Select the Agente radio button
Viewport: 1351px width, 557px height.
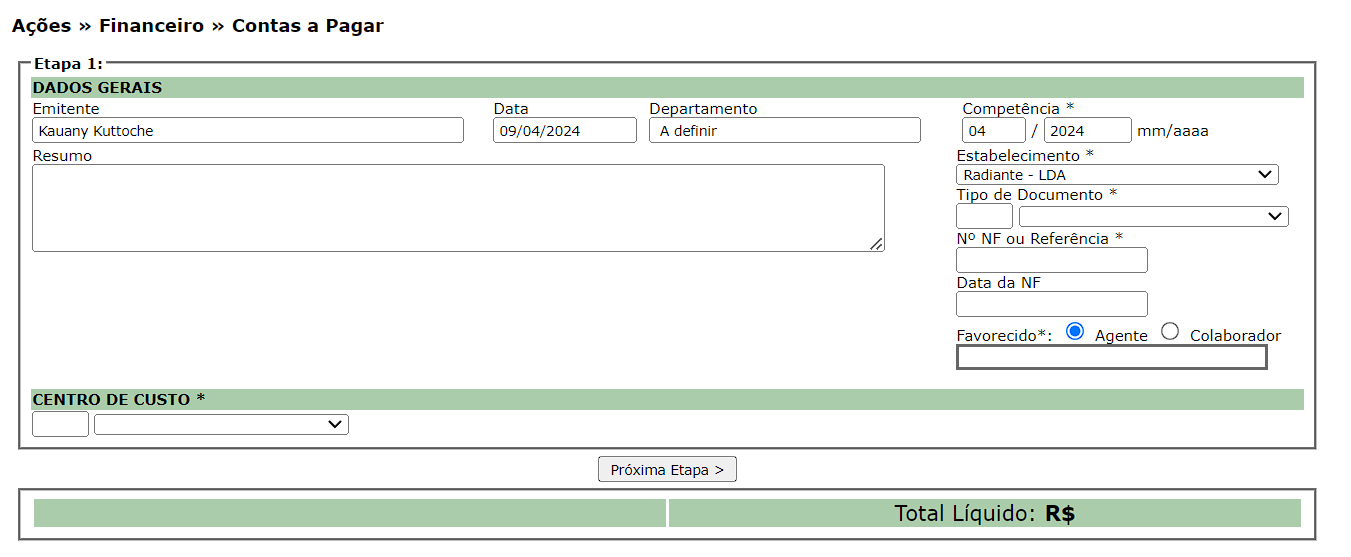coord(1075,332)
